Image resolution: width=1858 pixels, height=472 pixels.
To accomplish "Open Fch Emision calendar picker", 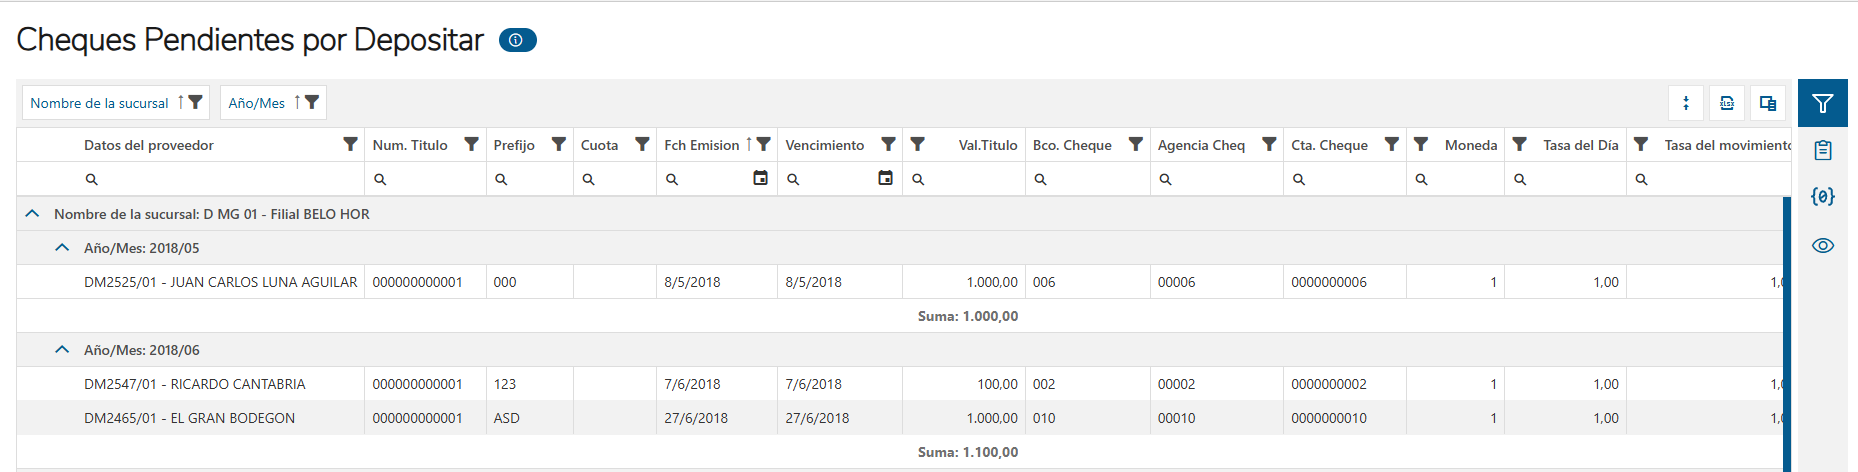I will [760, 178].
